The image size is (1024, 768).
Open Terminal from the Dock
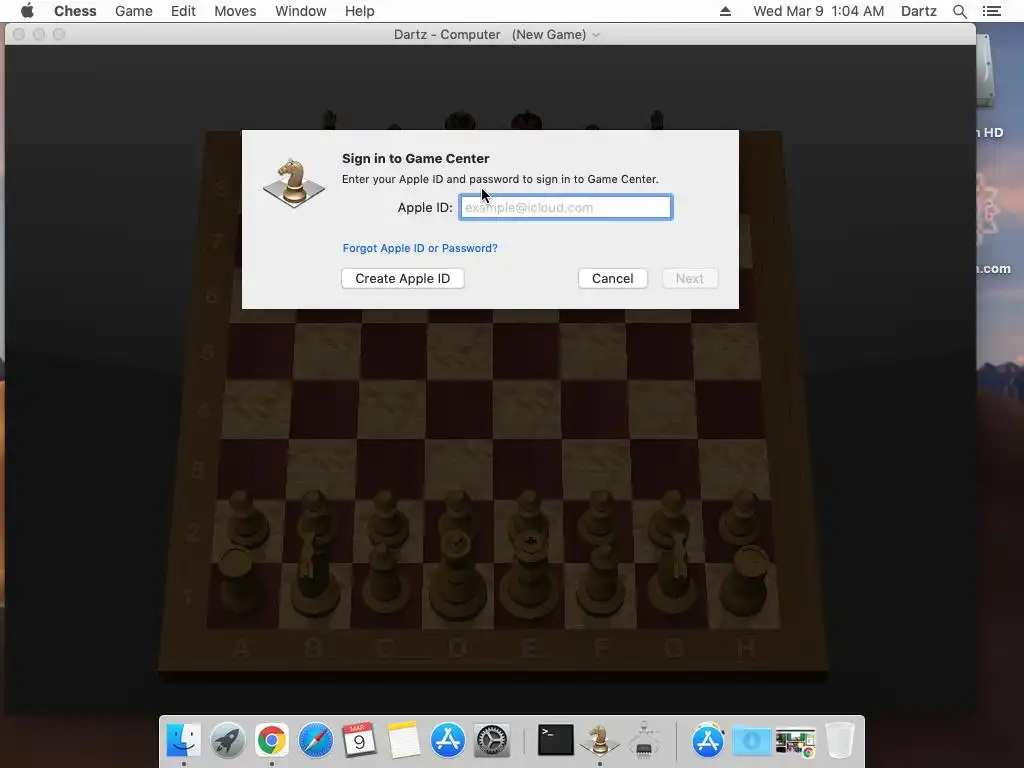(555, 740)
